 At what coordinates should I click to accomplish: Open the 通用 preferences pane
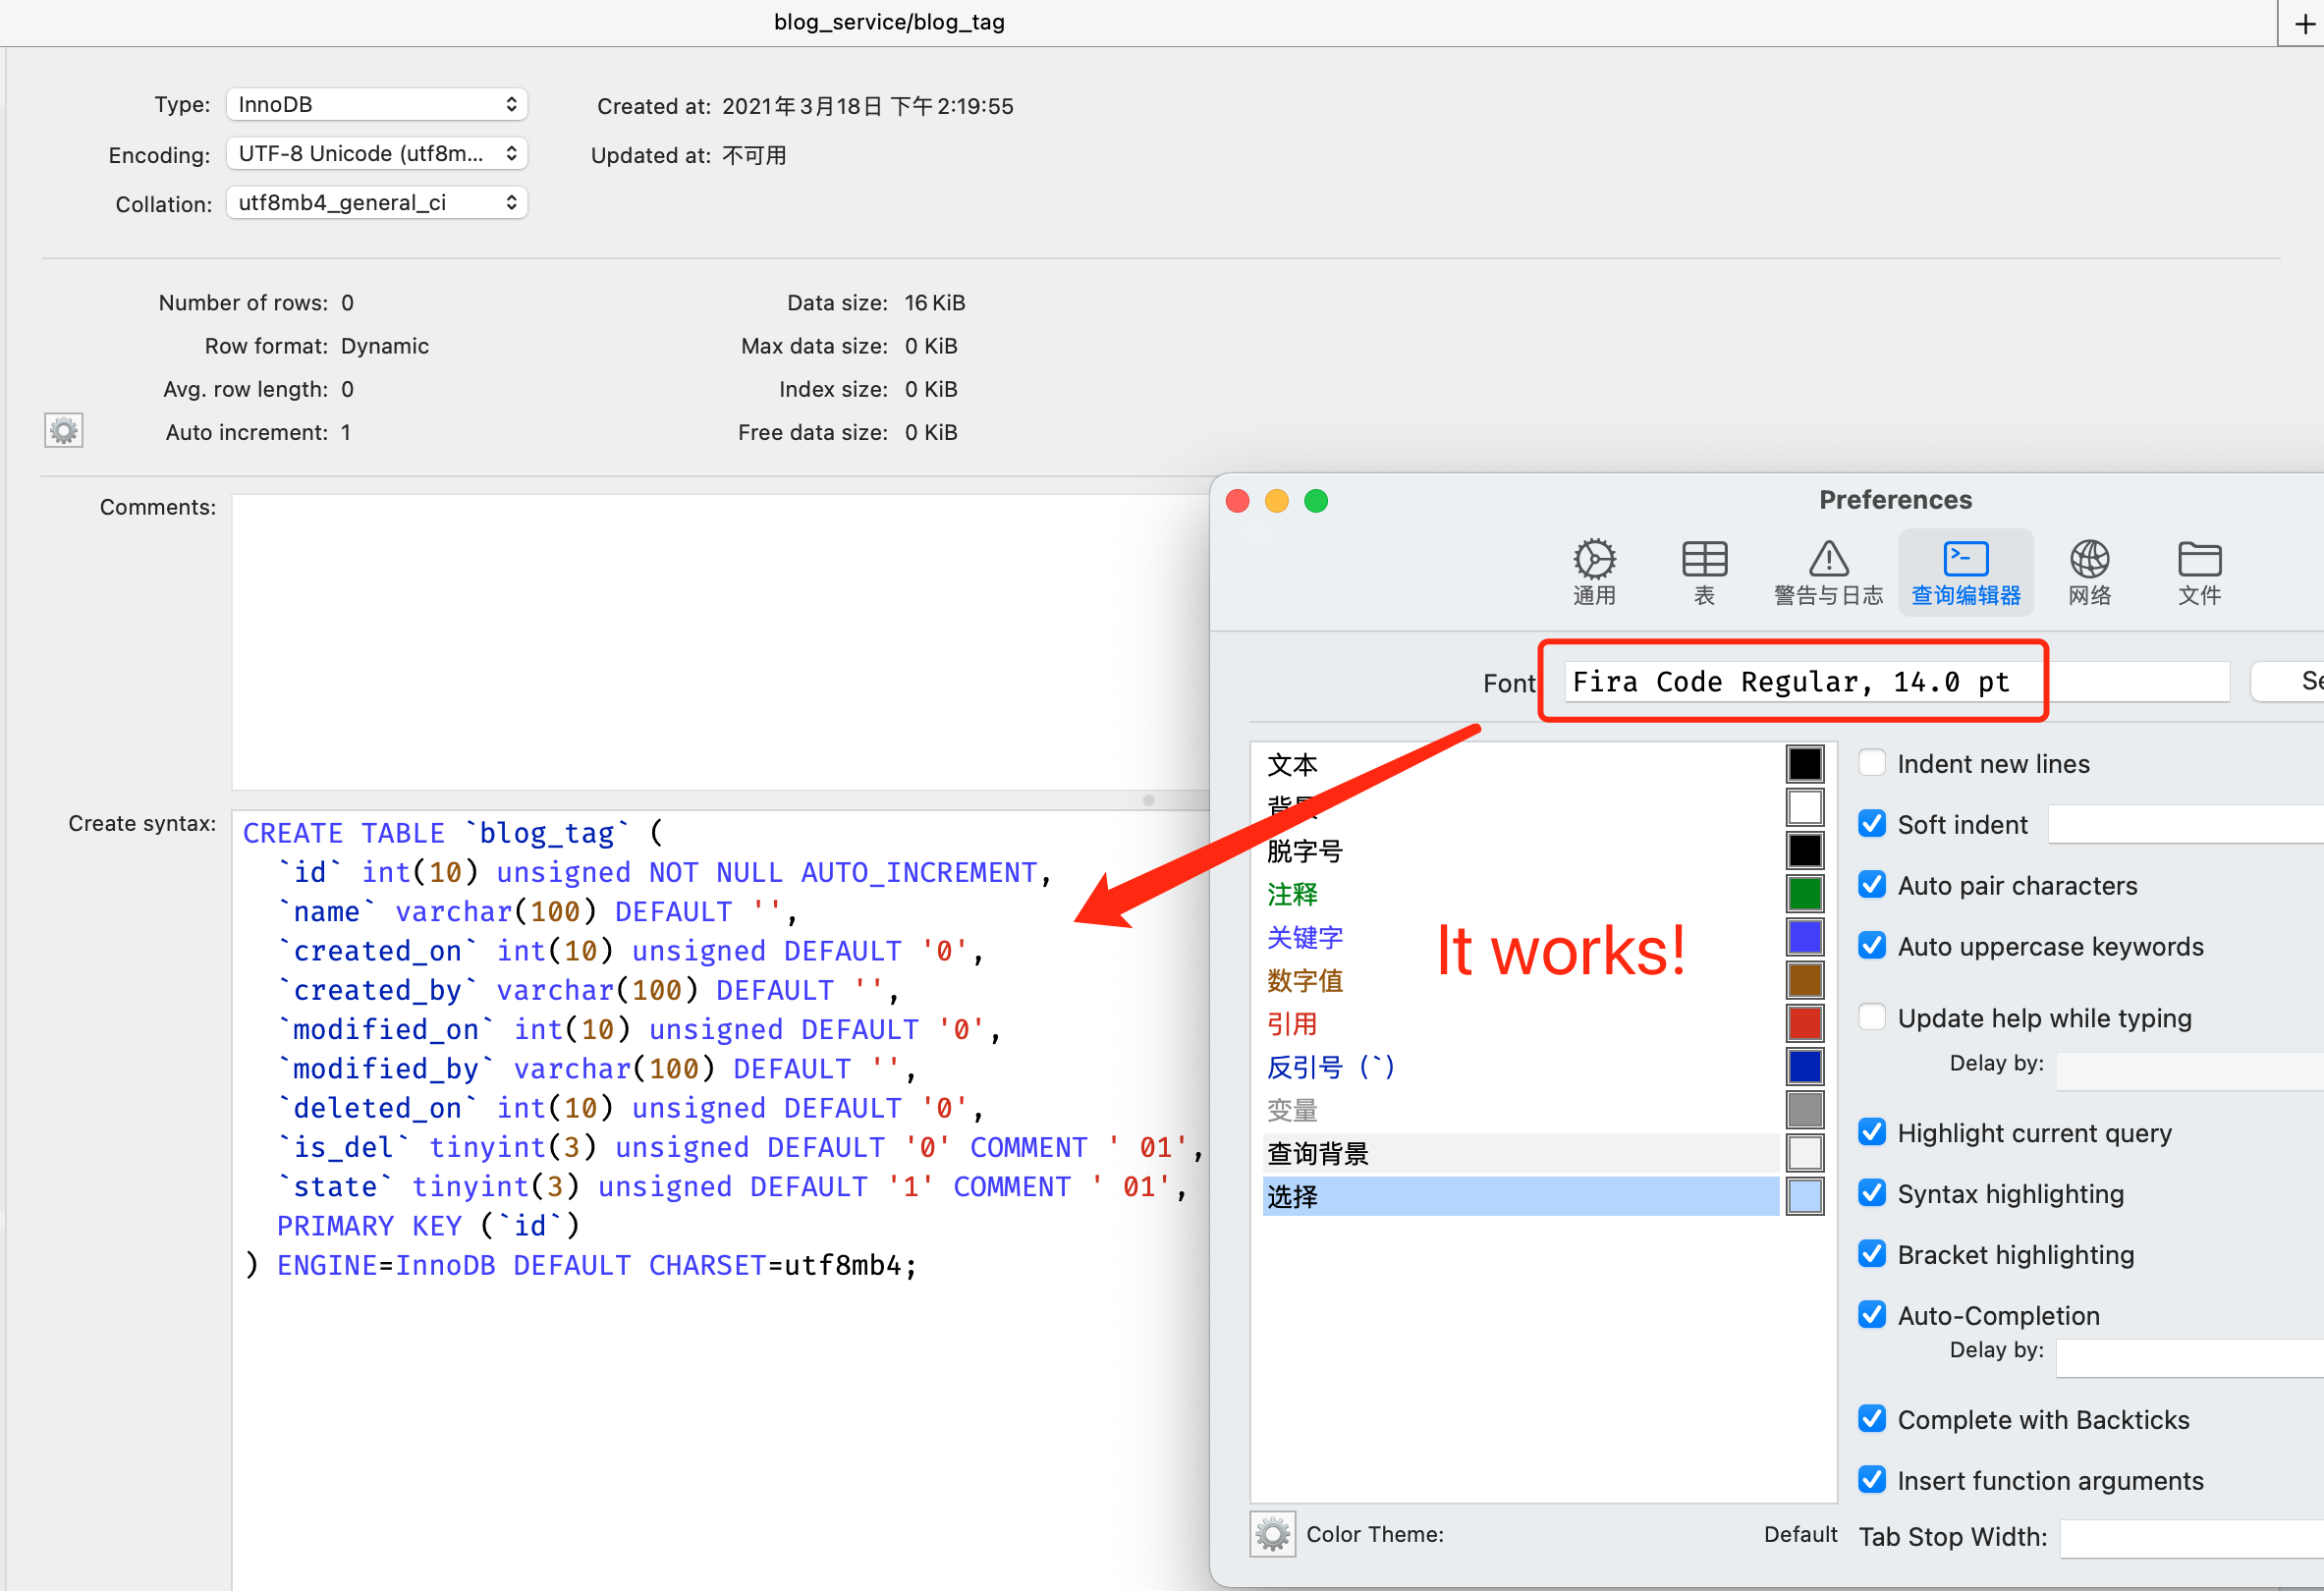point(1594,570)
